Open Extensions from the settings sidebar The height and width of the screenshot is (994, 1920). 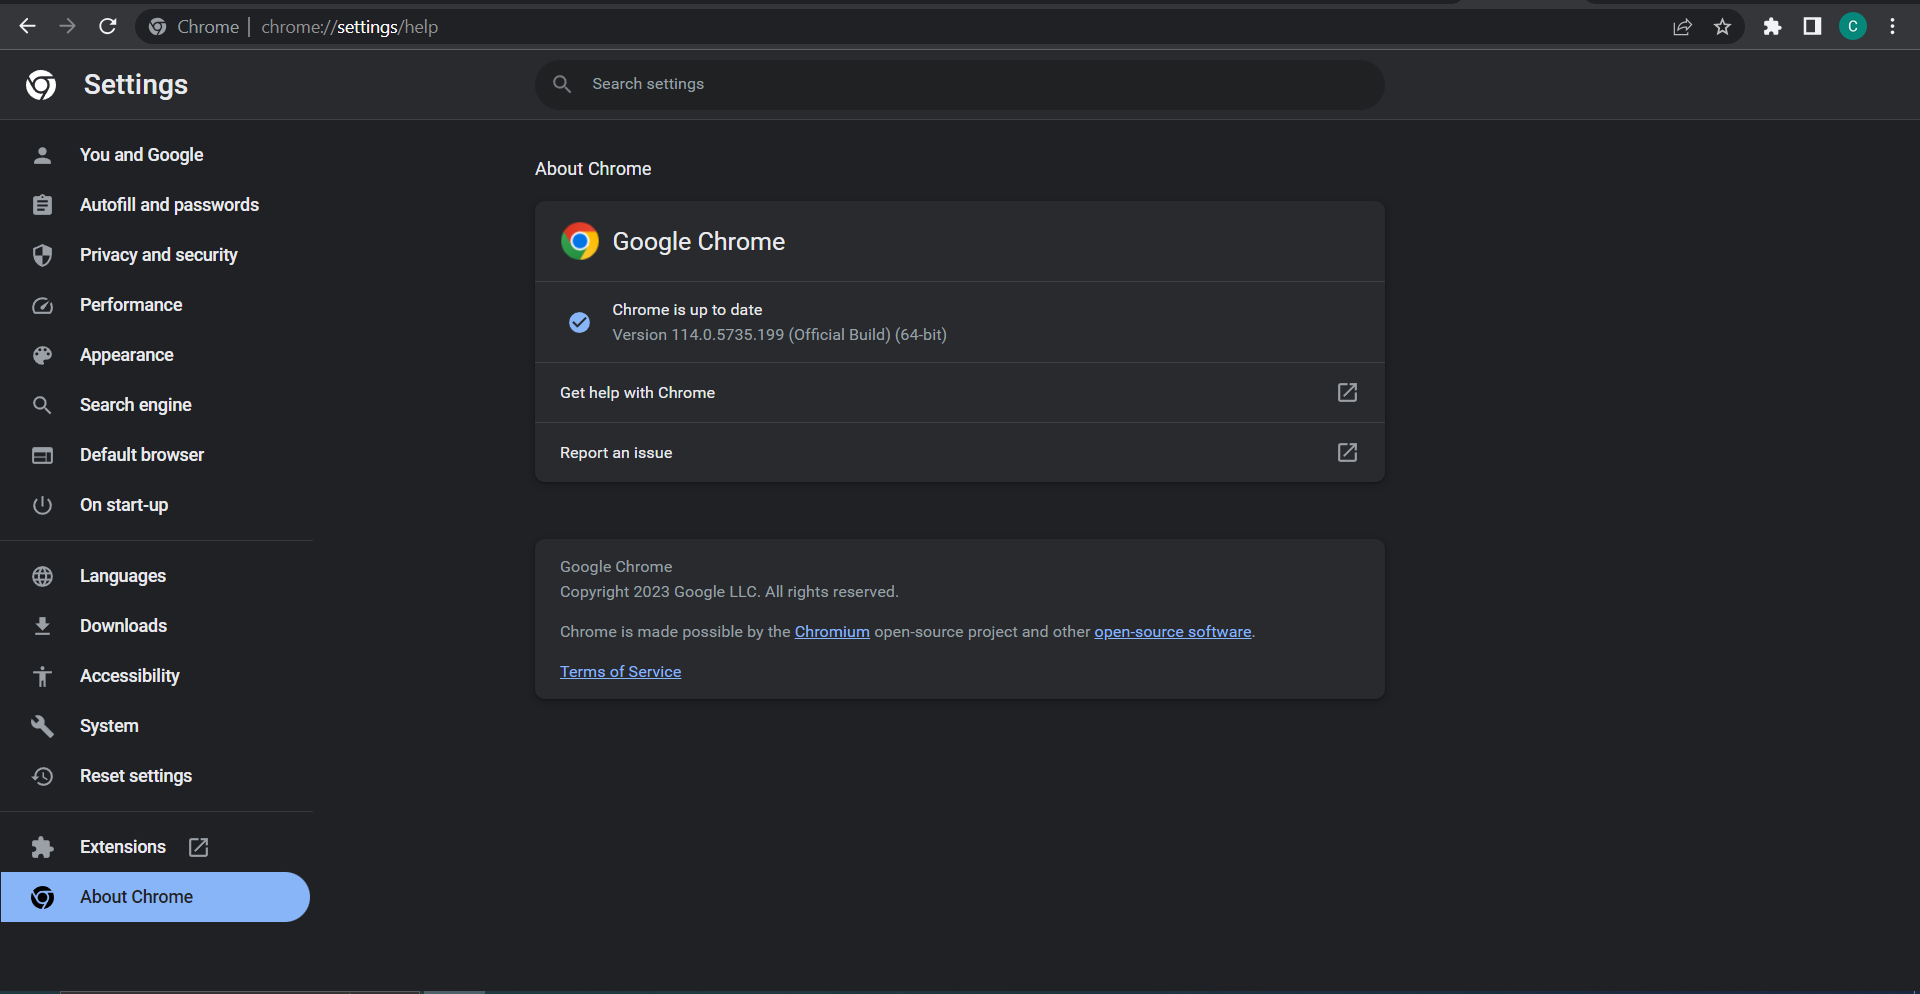coord(123,847)
